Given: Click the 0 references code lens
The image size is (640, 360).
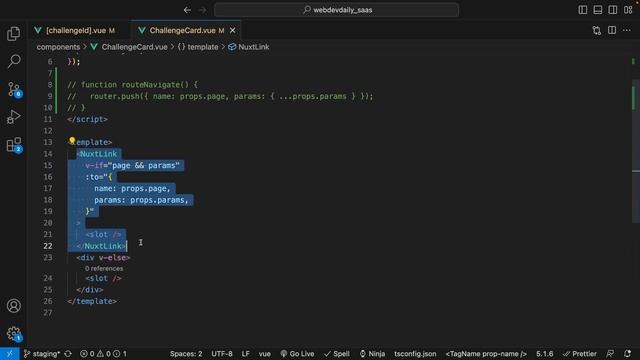Looking at the screenshot, I should pyautogui.click(x=104, y=269).
